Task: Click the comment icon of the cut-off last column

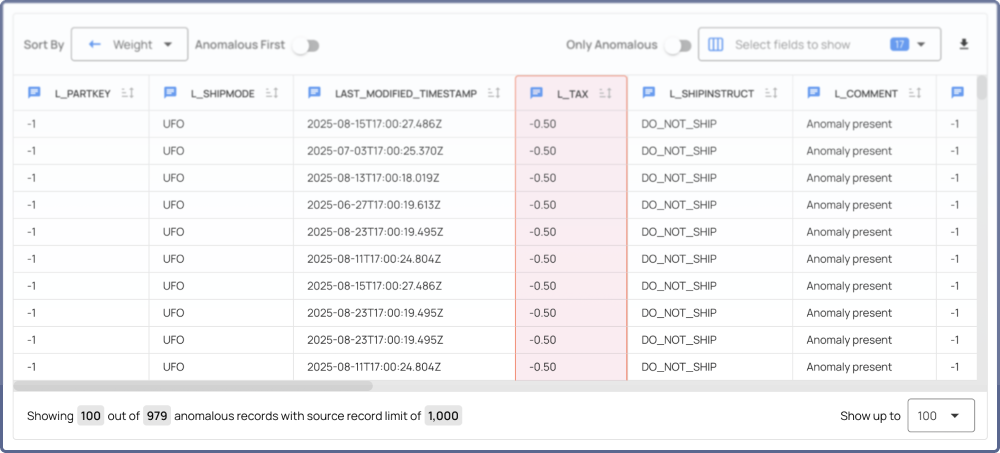Action: [x=957, y=93]
